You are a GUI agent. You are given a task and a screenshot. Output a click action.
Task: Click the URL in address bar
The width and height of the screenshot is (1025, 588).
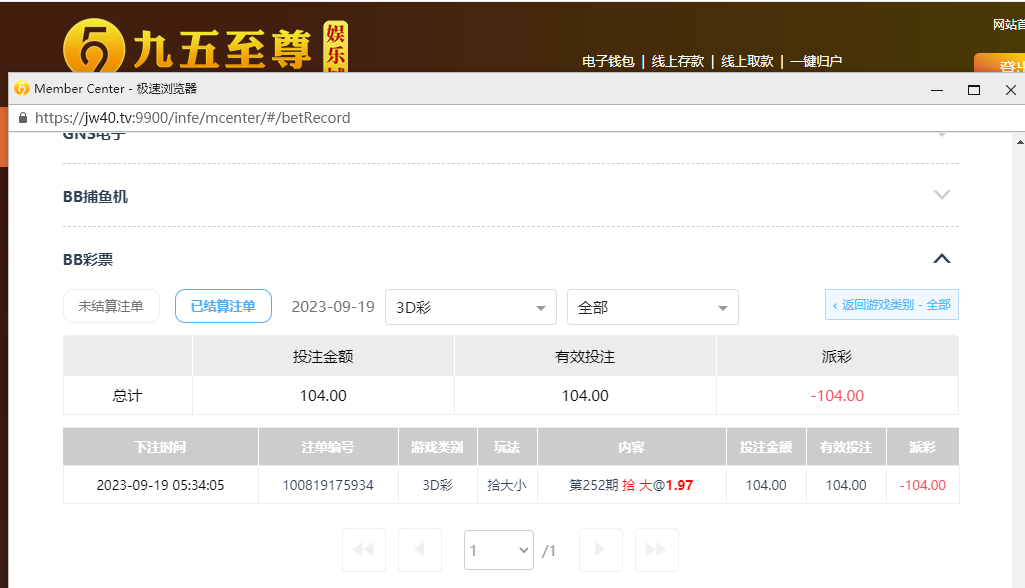[192, 118]
